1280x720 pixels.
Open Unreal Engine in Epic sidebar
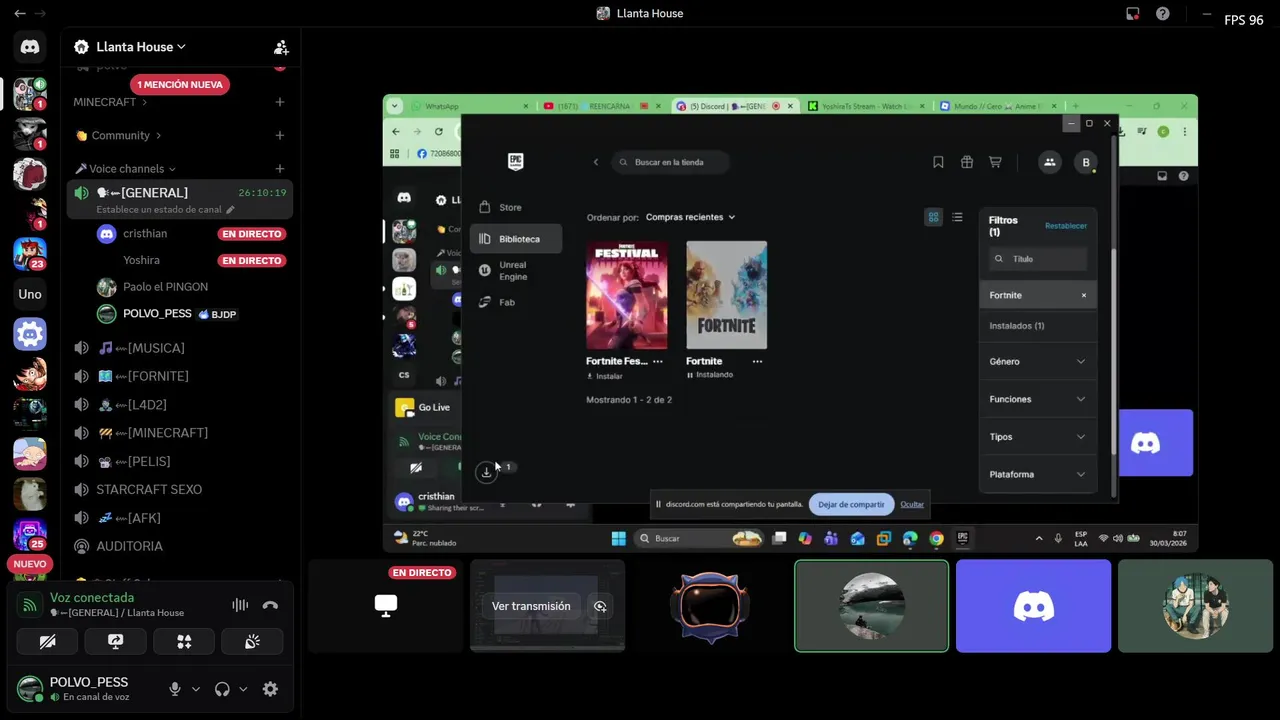tap(515, 271)
